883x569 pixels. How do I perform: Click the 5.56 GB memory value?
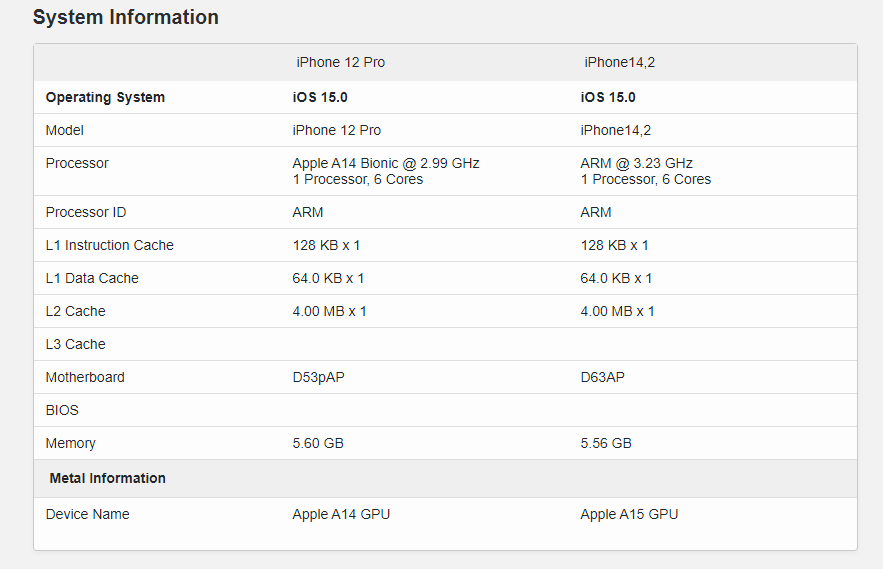pyautogui.click(x=606, y=443)
